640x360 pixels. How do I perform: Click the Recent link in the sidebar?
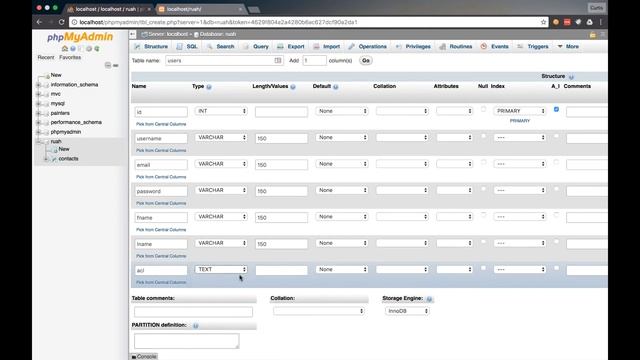pos(46,58)
